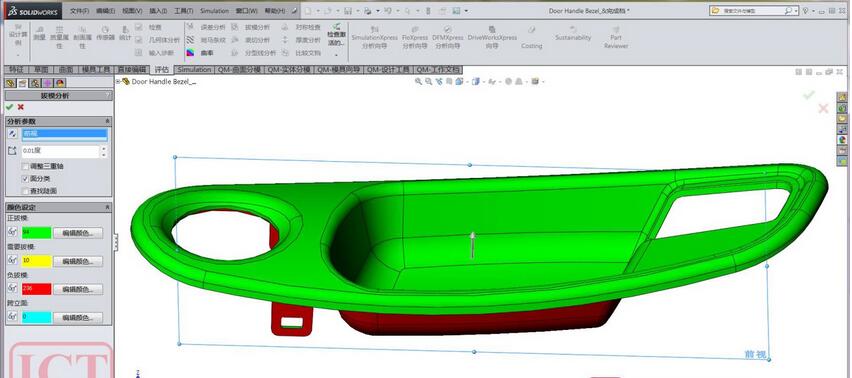The width and height of the screenshot is (852, 378).
Task: Open the ConfigurationManager panel tab
Action: (35, 83)
